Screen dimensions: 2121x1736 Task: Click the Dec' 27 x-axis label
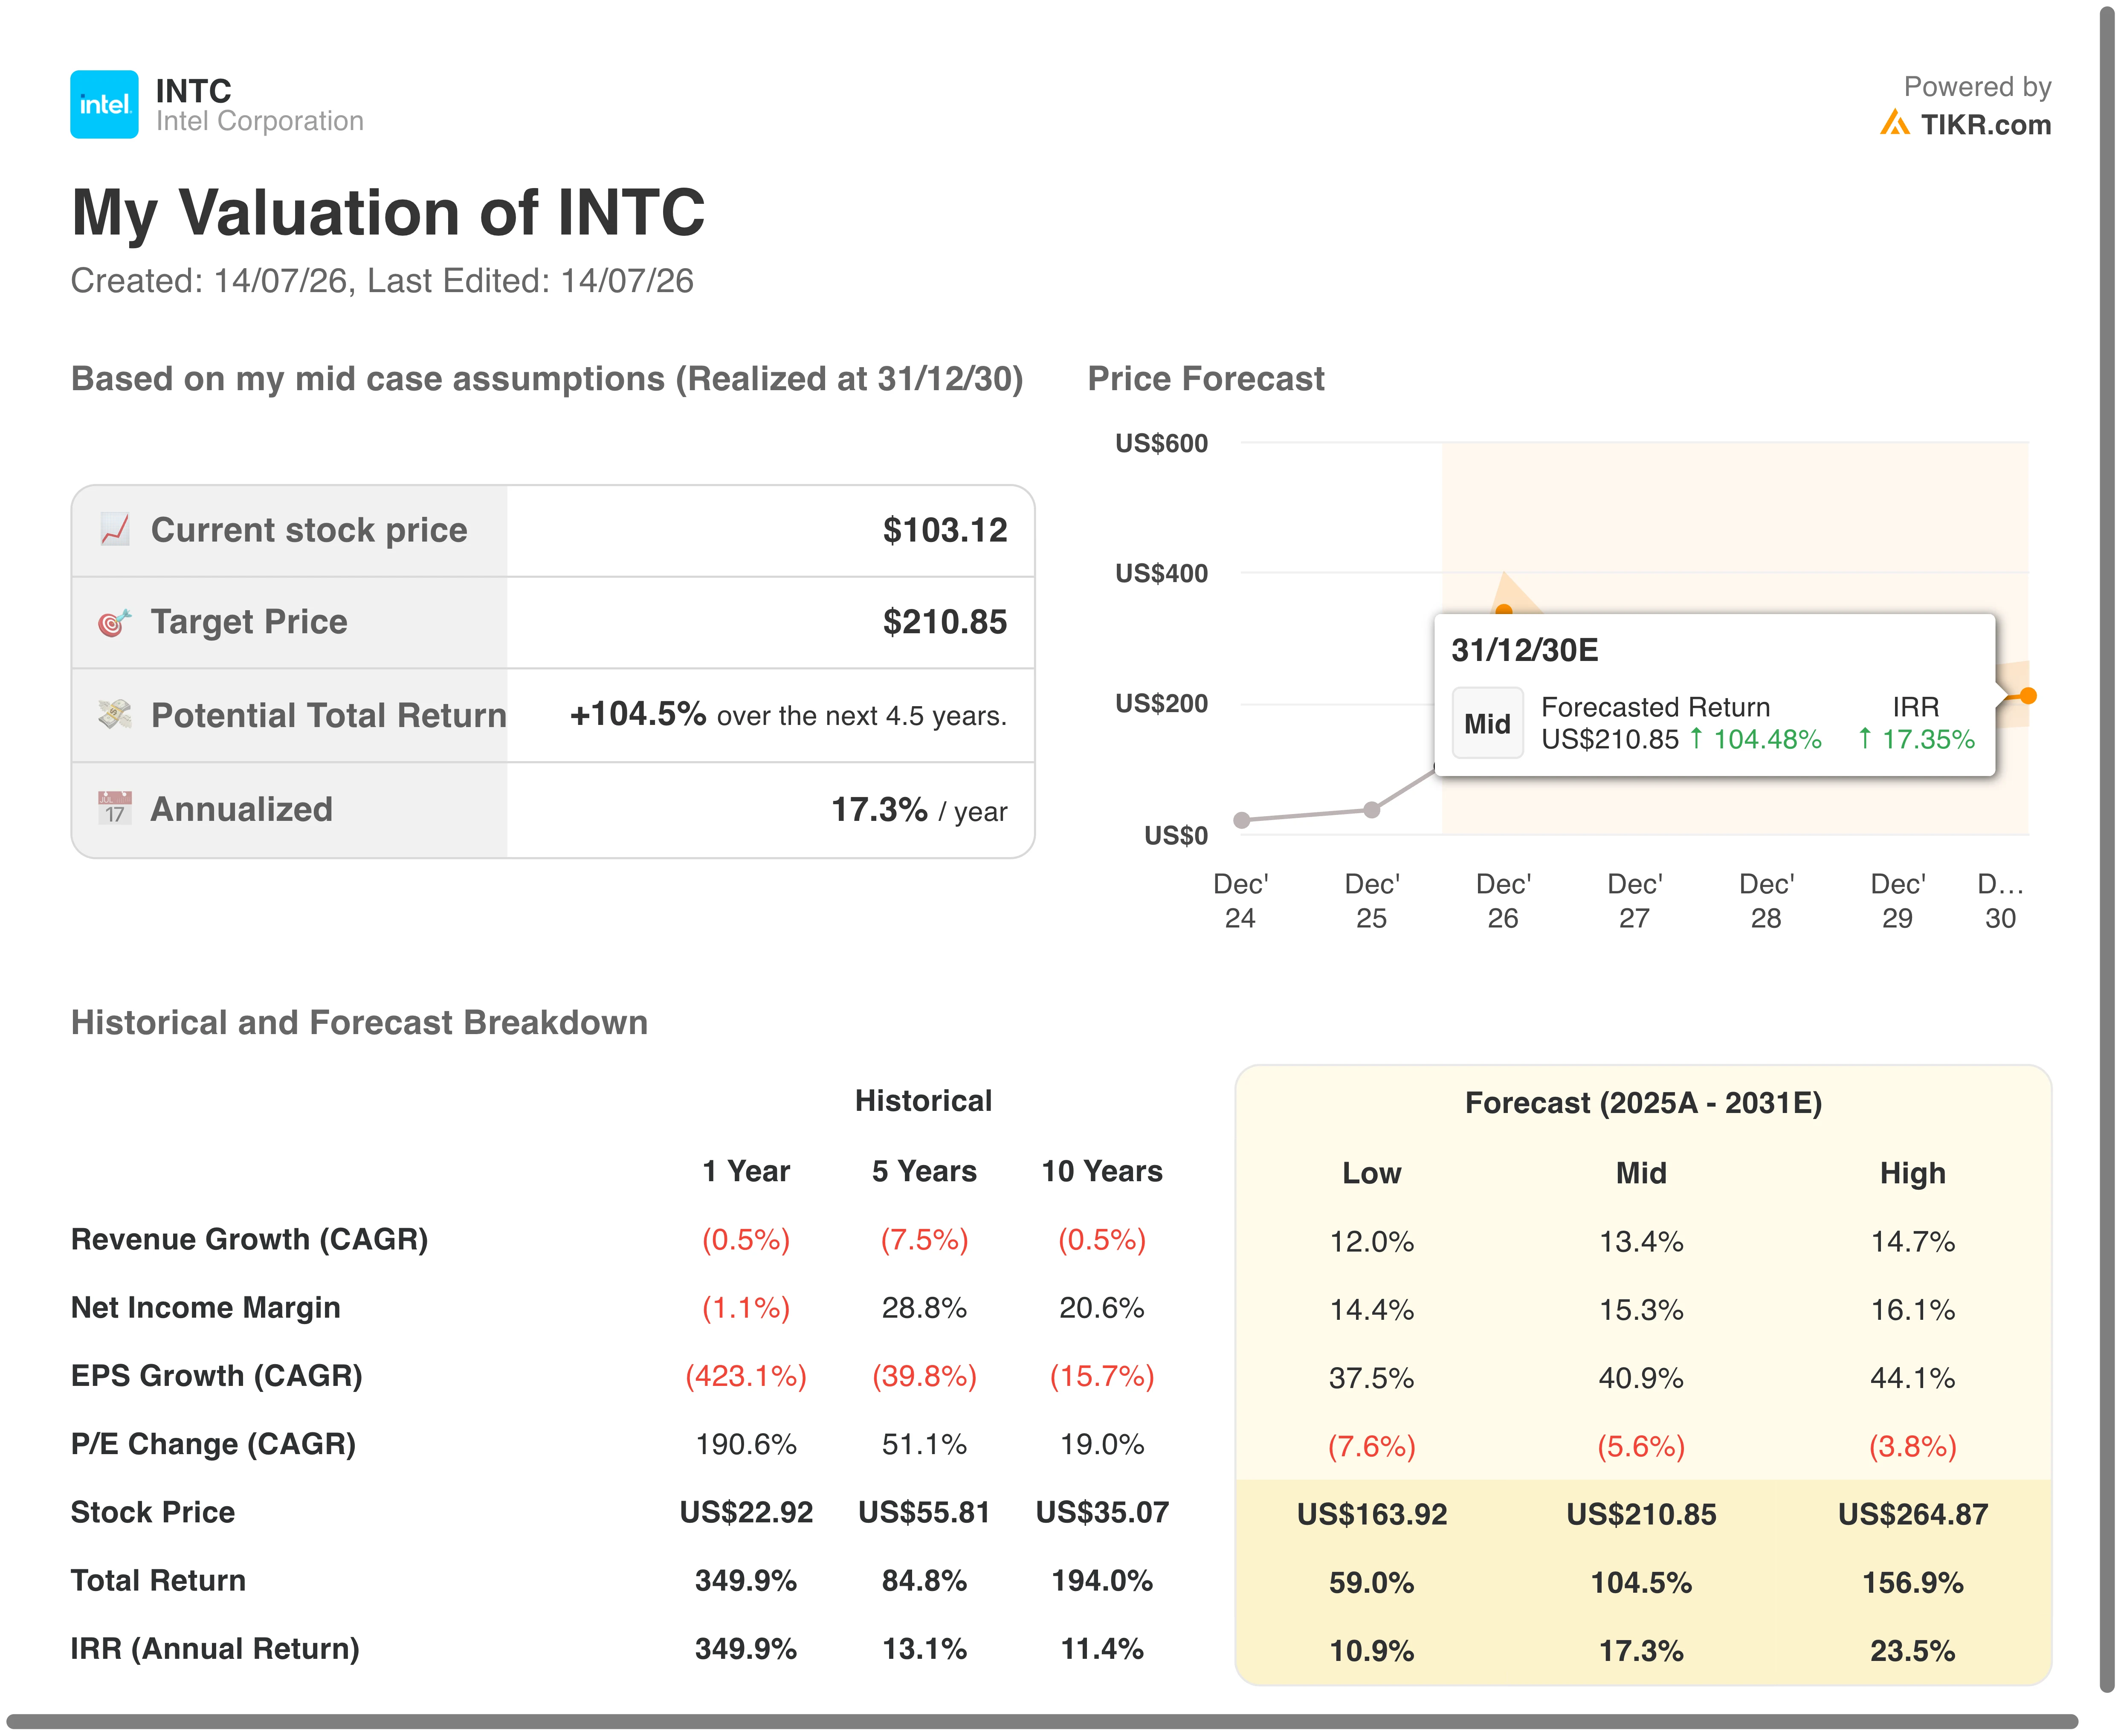[x=1635, y=900]
